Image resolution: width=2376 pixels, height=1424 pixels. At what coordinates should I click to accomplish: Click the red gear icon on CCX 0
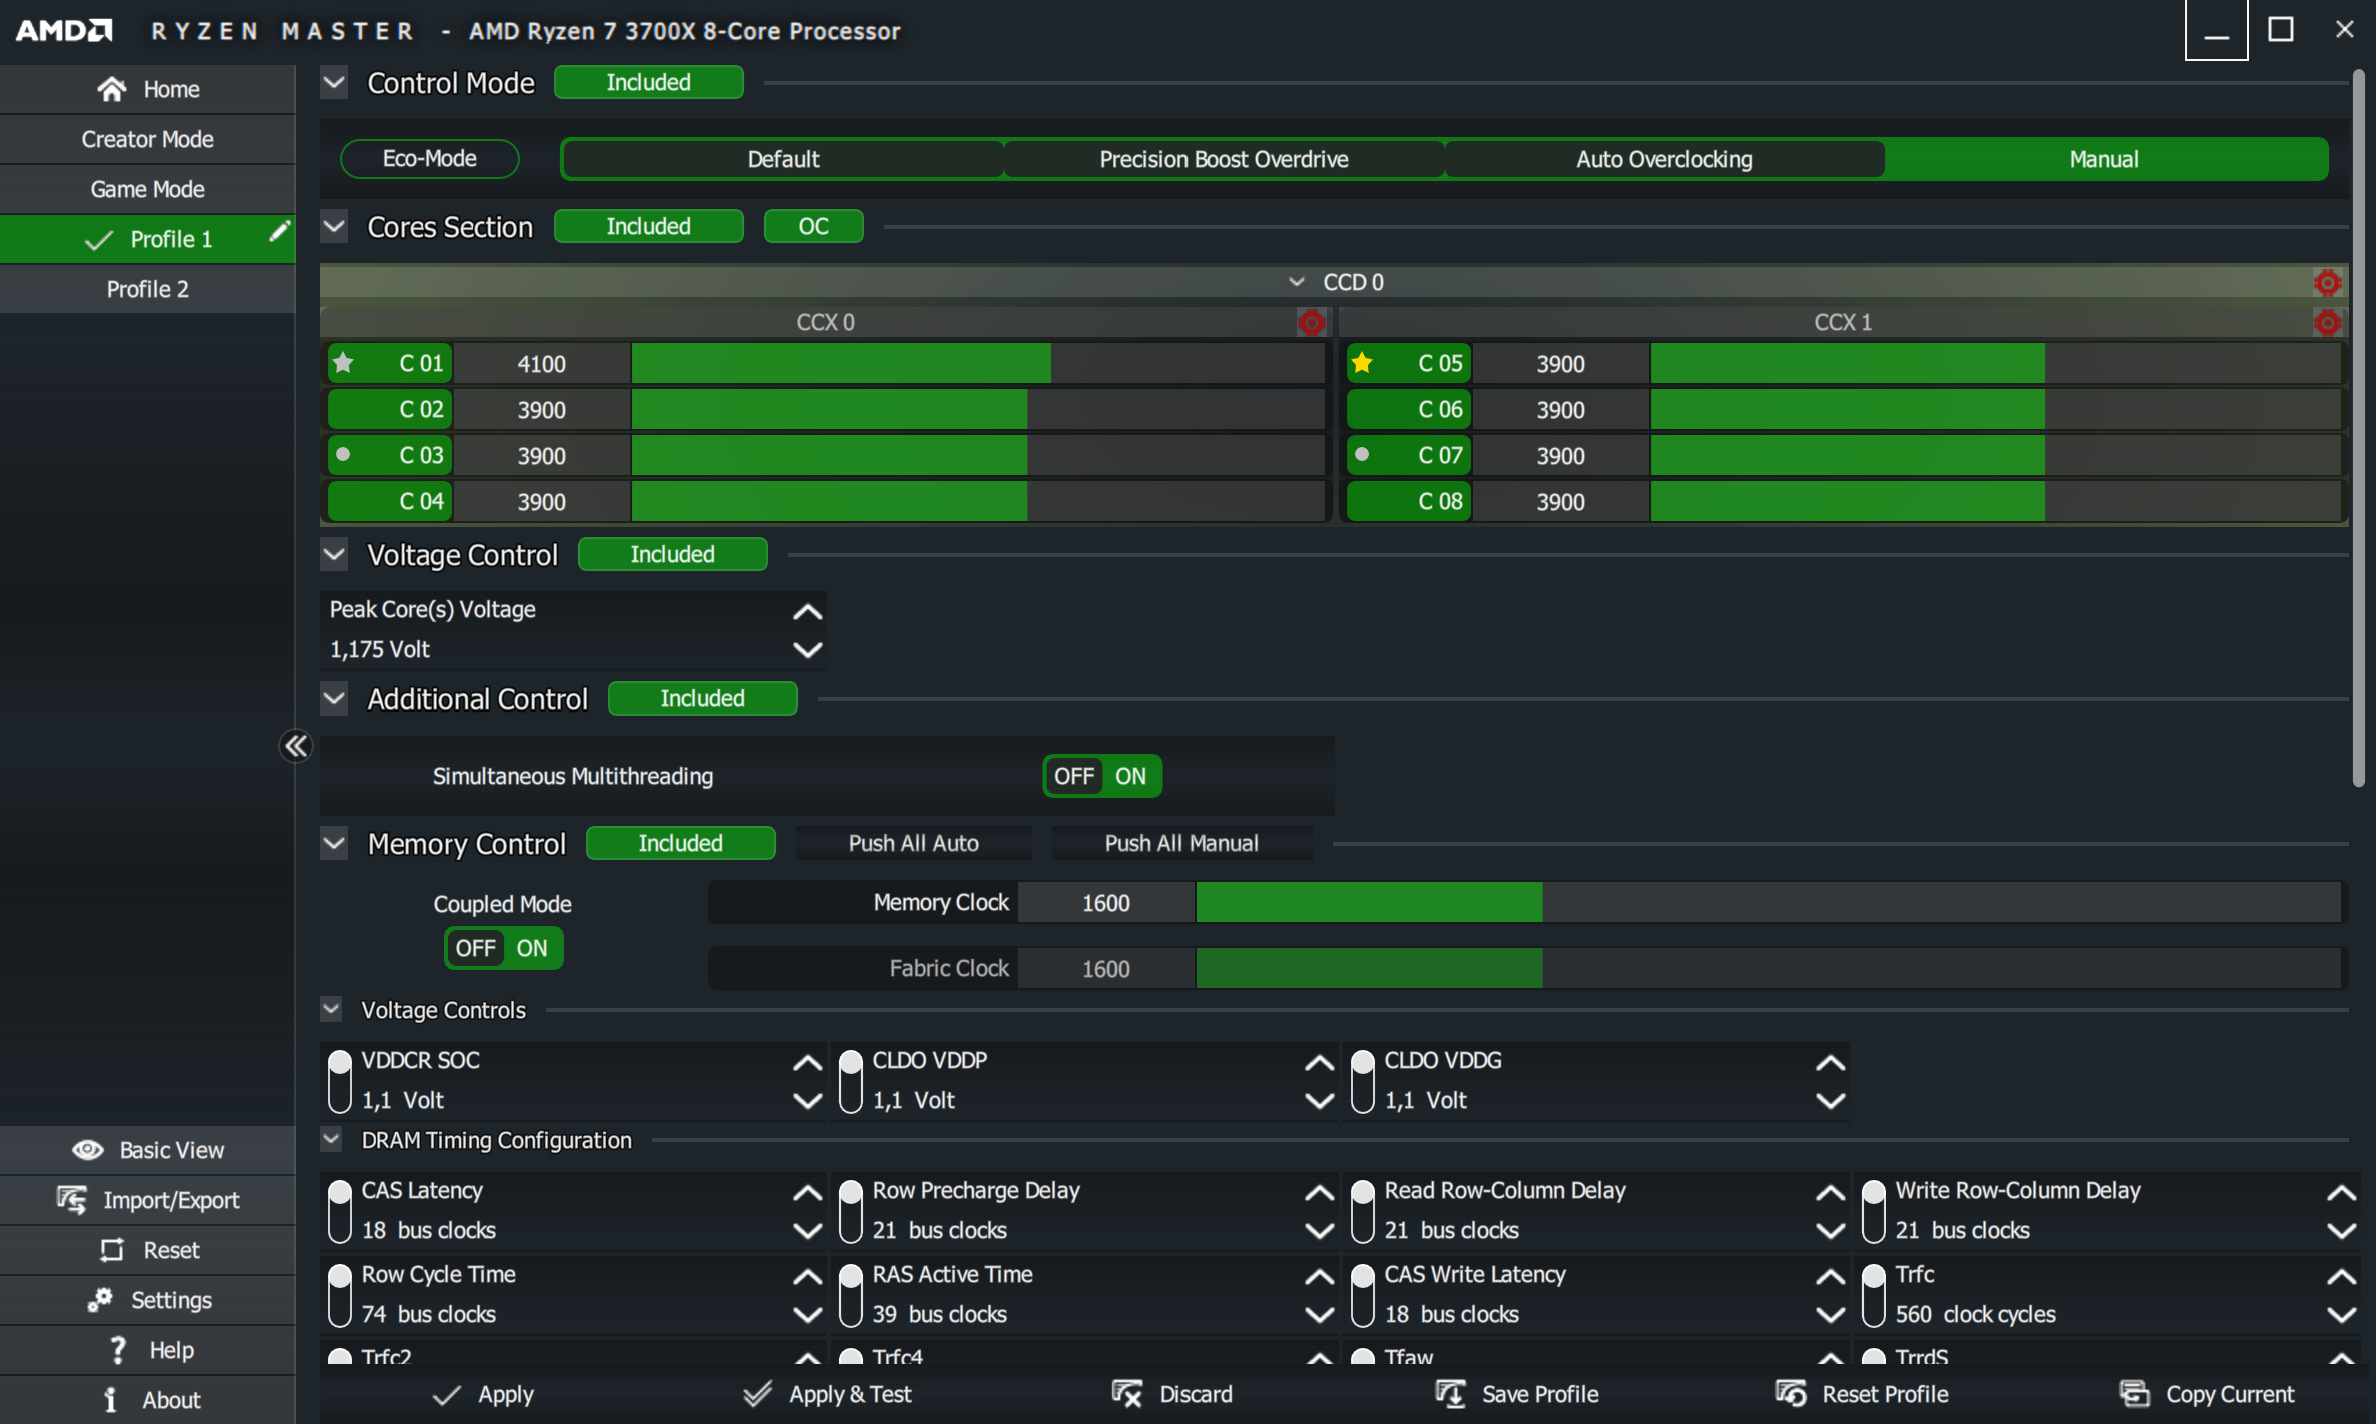pos(1311,322)
